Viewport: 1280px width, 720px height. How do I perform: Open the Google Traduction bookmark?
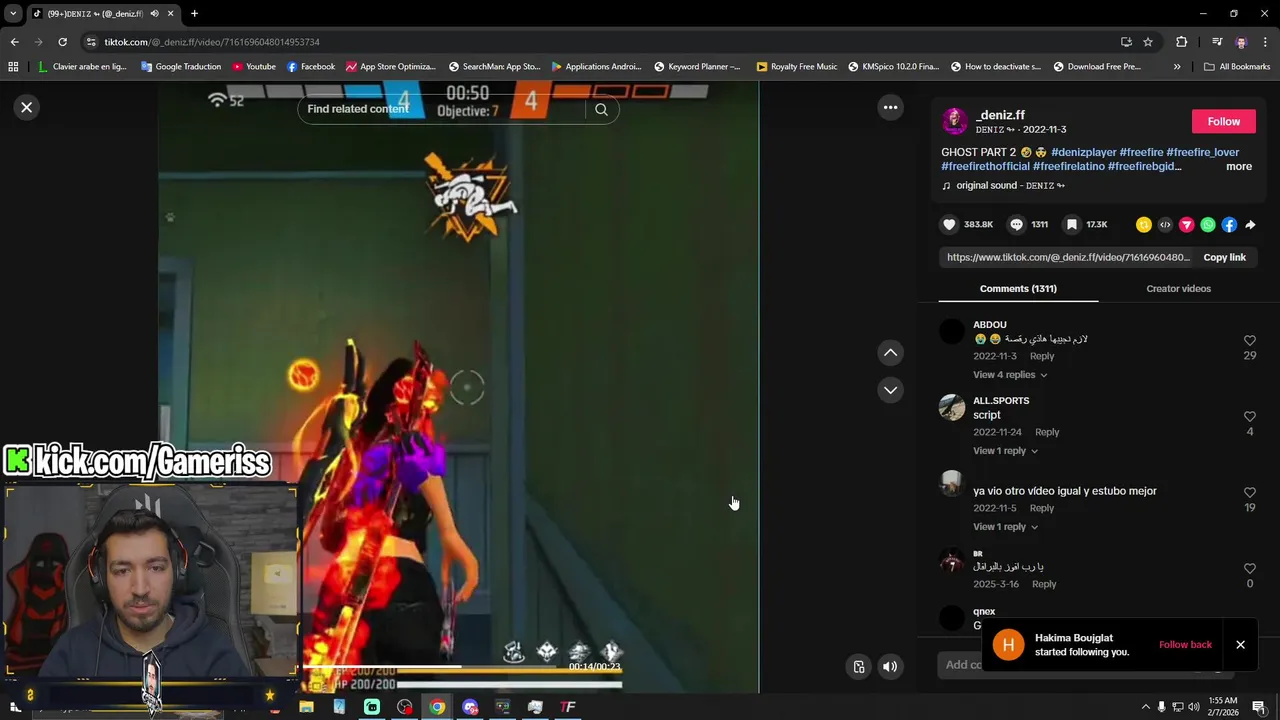click(x=181, y=67)
